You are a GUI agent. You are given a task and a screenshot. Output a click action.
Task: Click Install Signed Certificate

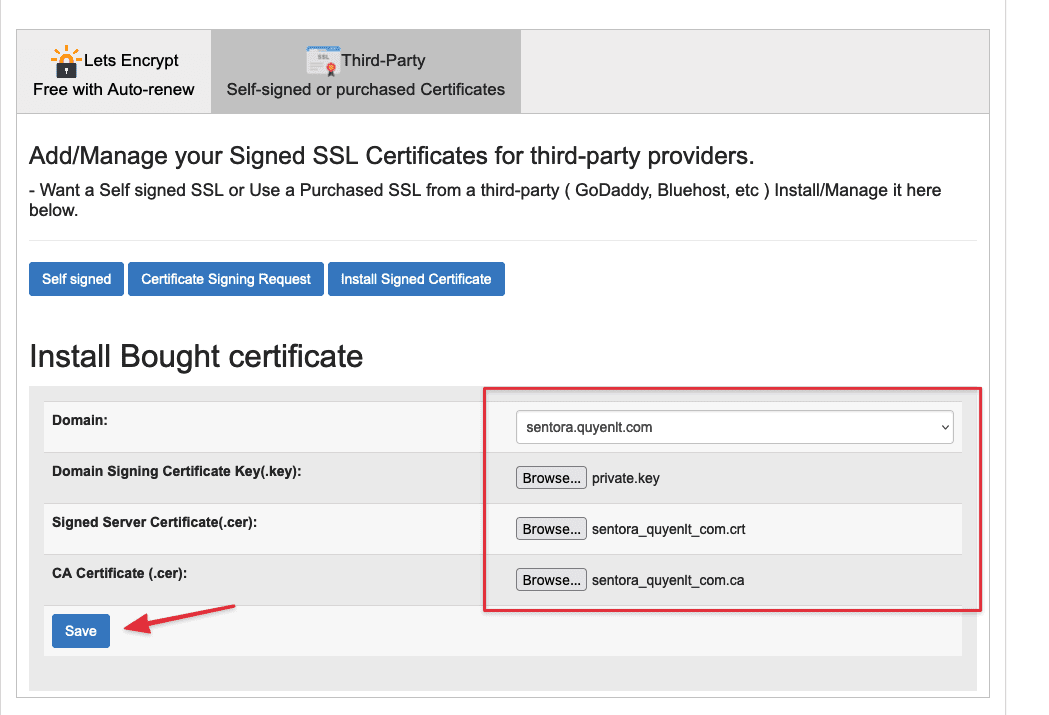(416, 279)
